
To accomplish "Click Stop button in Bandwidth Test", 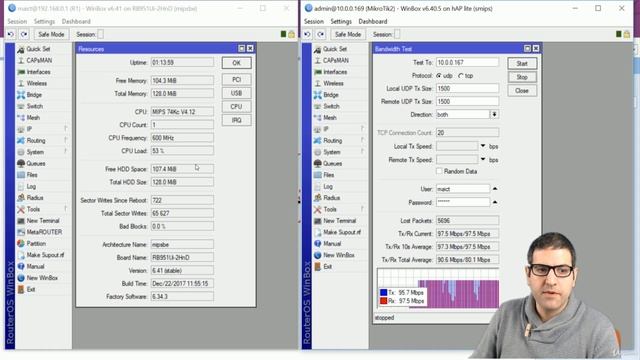I will pyautogui.click(x=522, y=77).
